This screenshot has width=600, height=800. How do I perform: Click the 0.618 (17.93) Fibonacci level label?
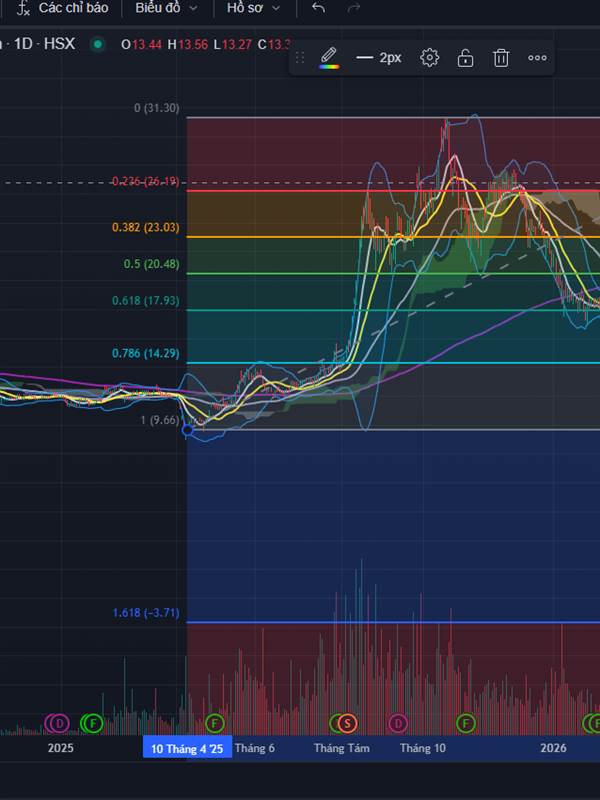[x=146, y=301]
